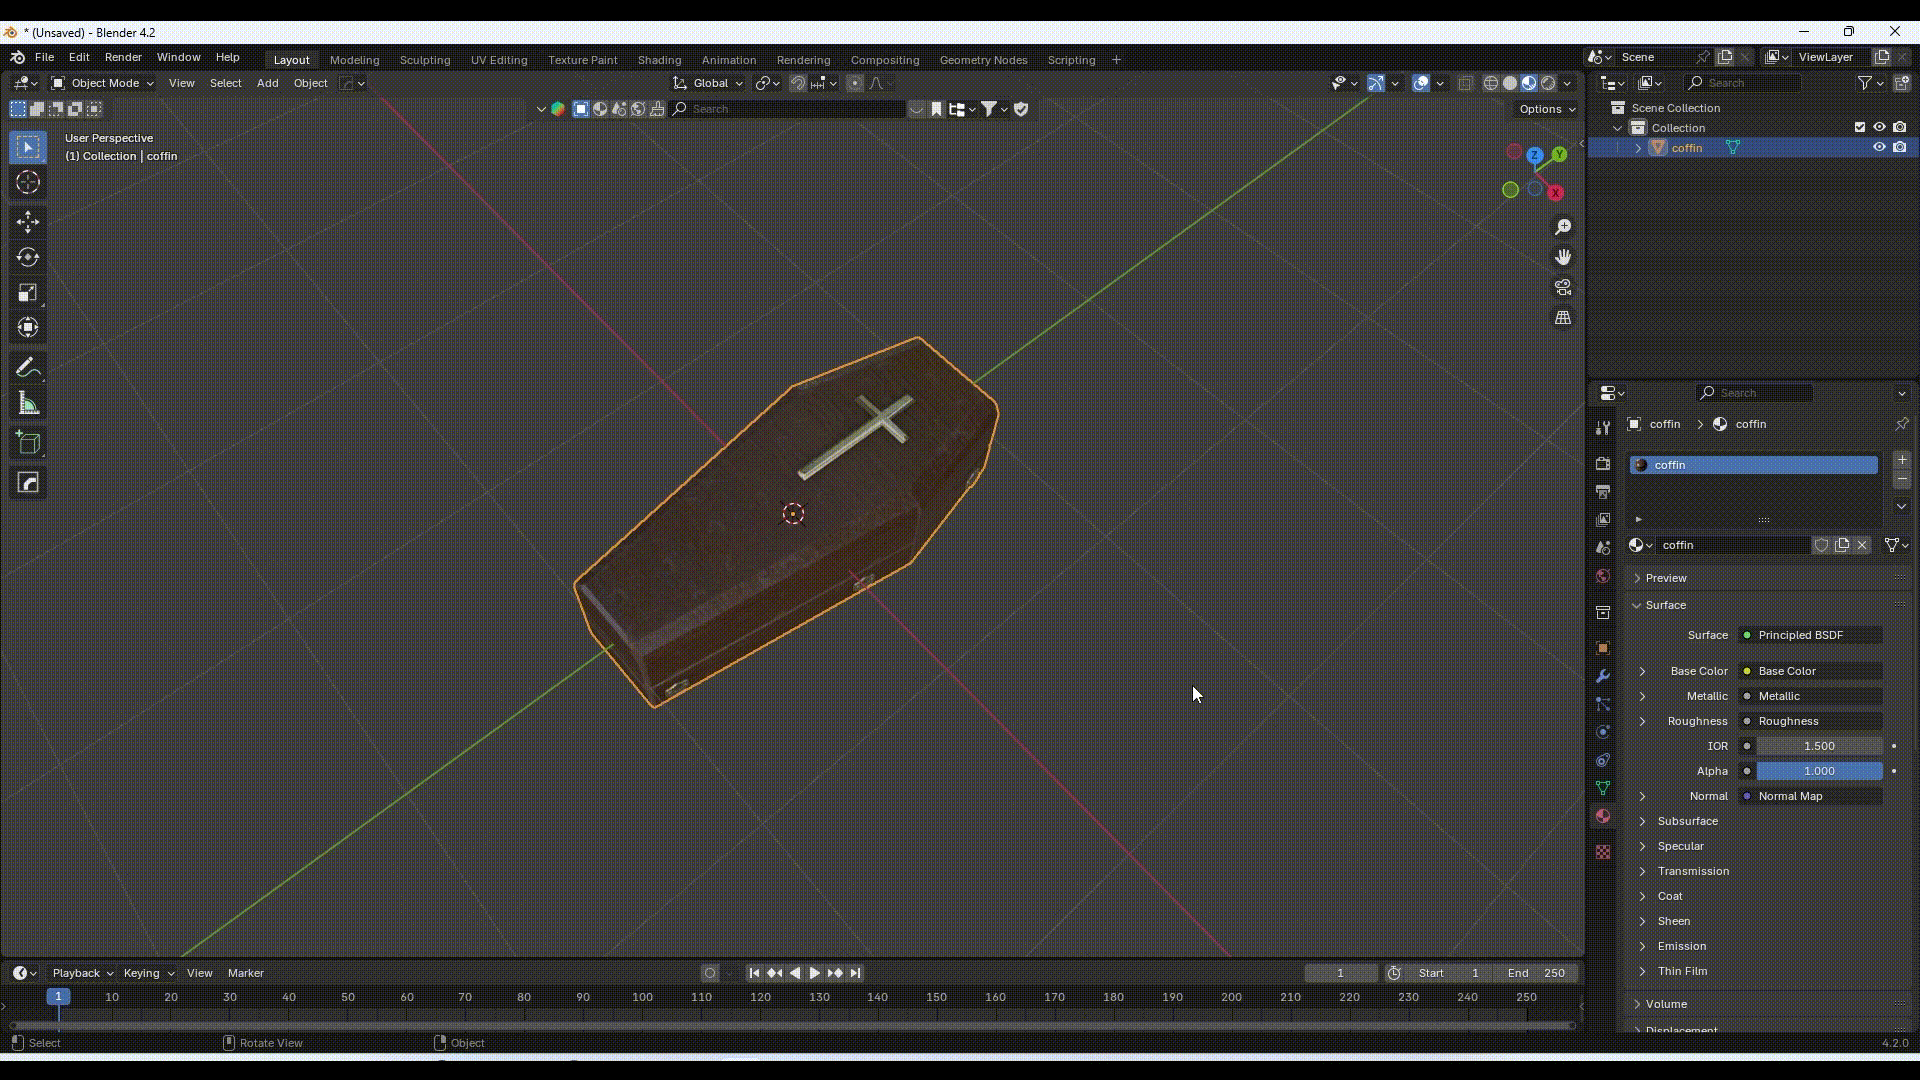
Task: Switch to the Shading workspace tab
Action: 659,60
